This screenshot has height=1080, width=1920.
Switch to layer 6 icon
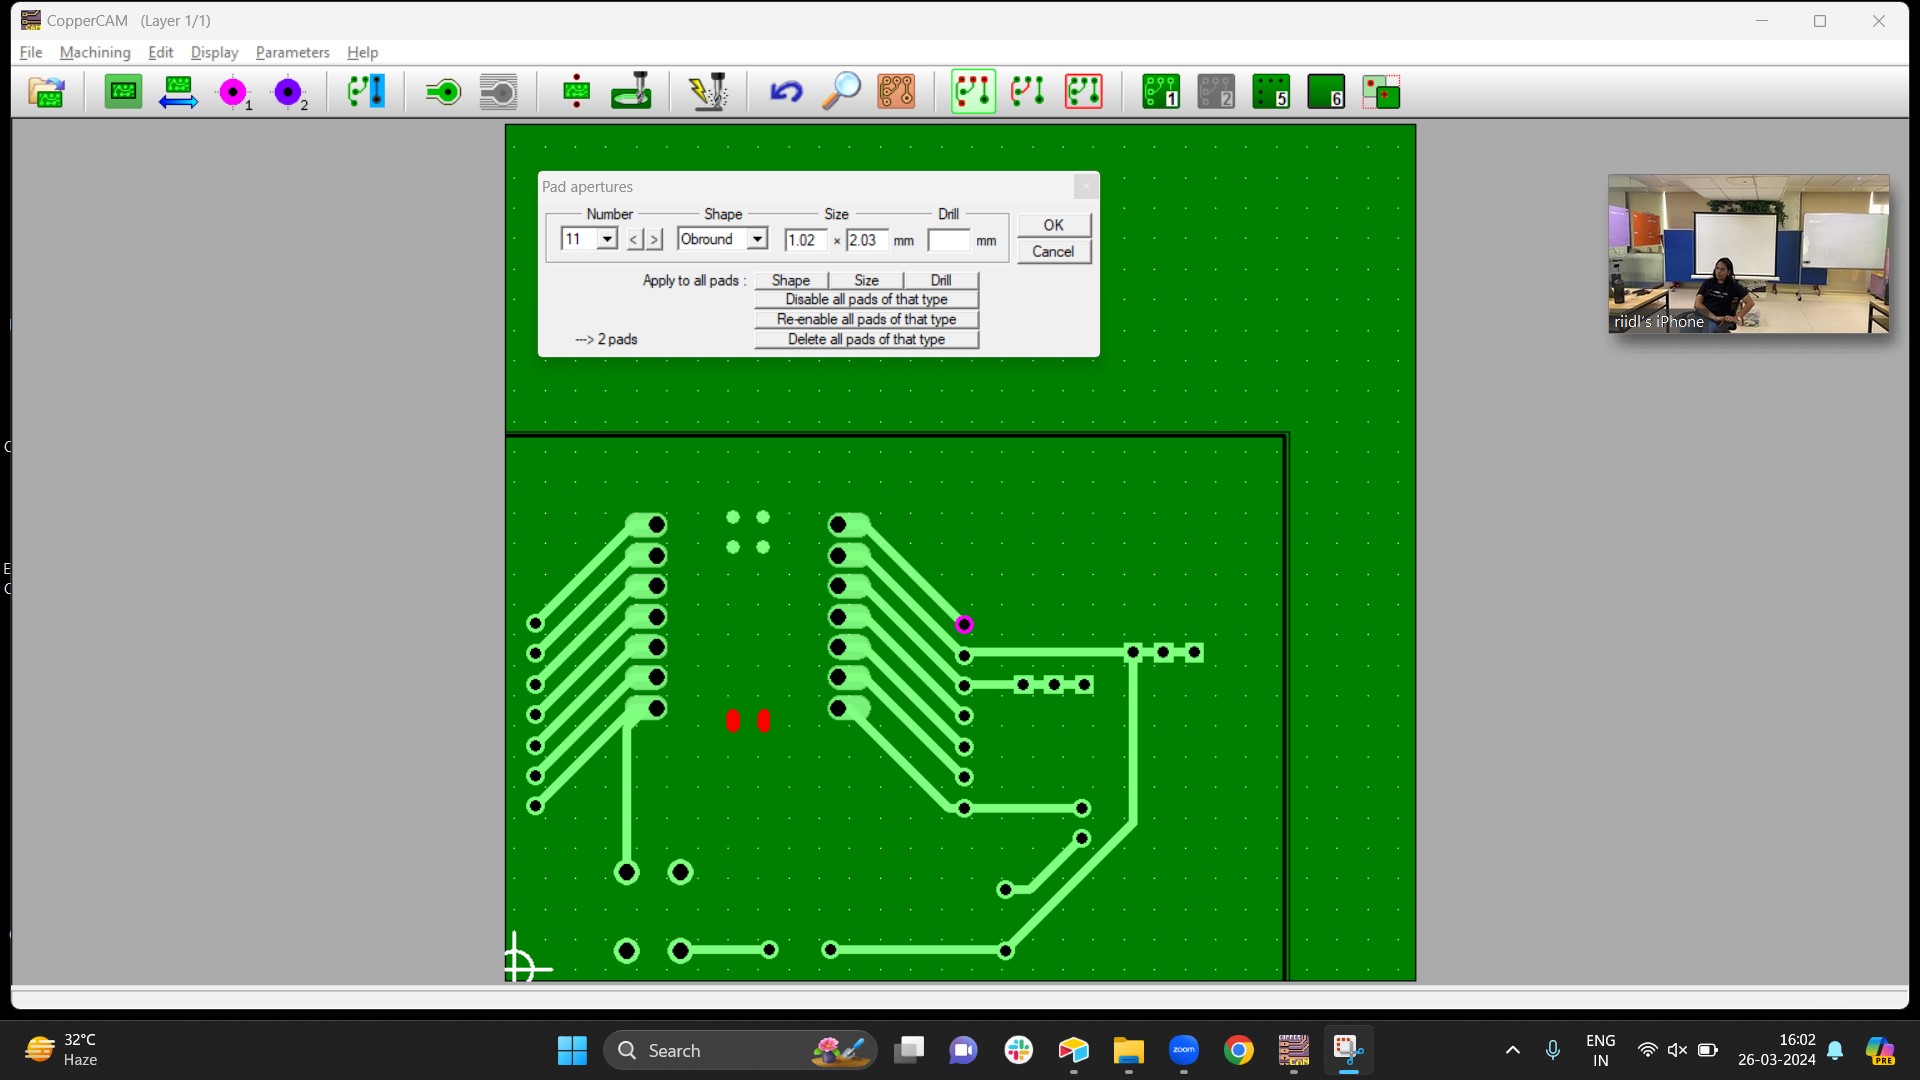click(1326, 92)
